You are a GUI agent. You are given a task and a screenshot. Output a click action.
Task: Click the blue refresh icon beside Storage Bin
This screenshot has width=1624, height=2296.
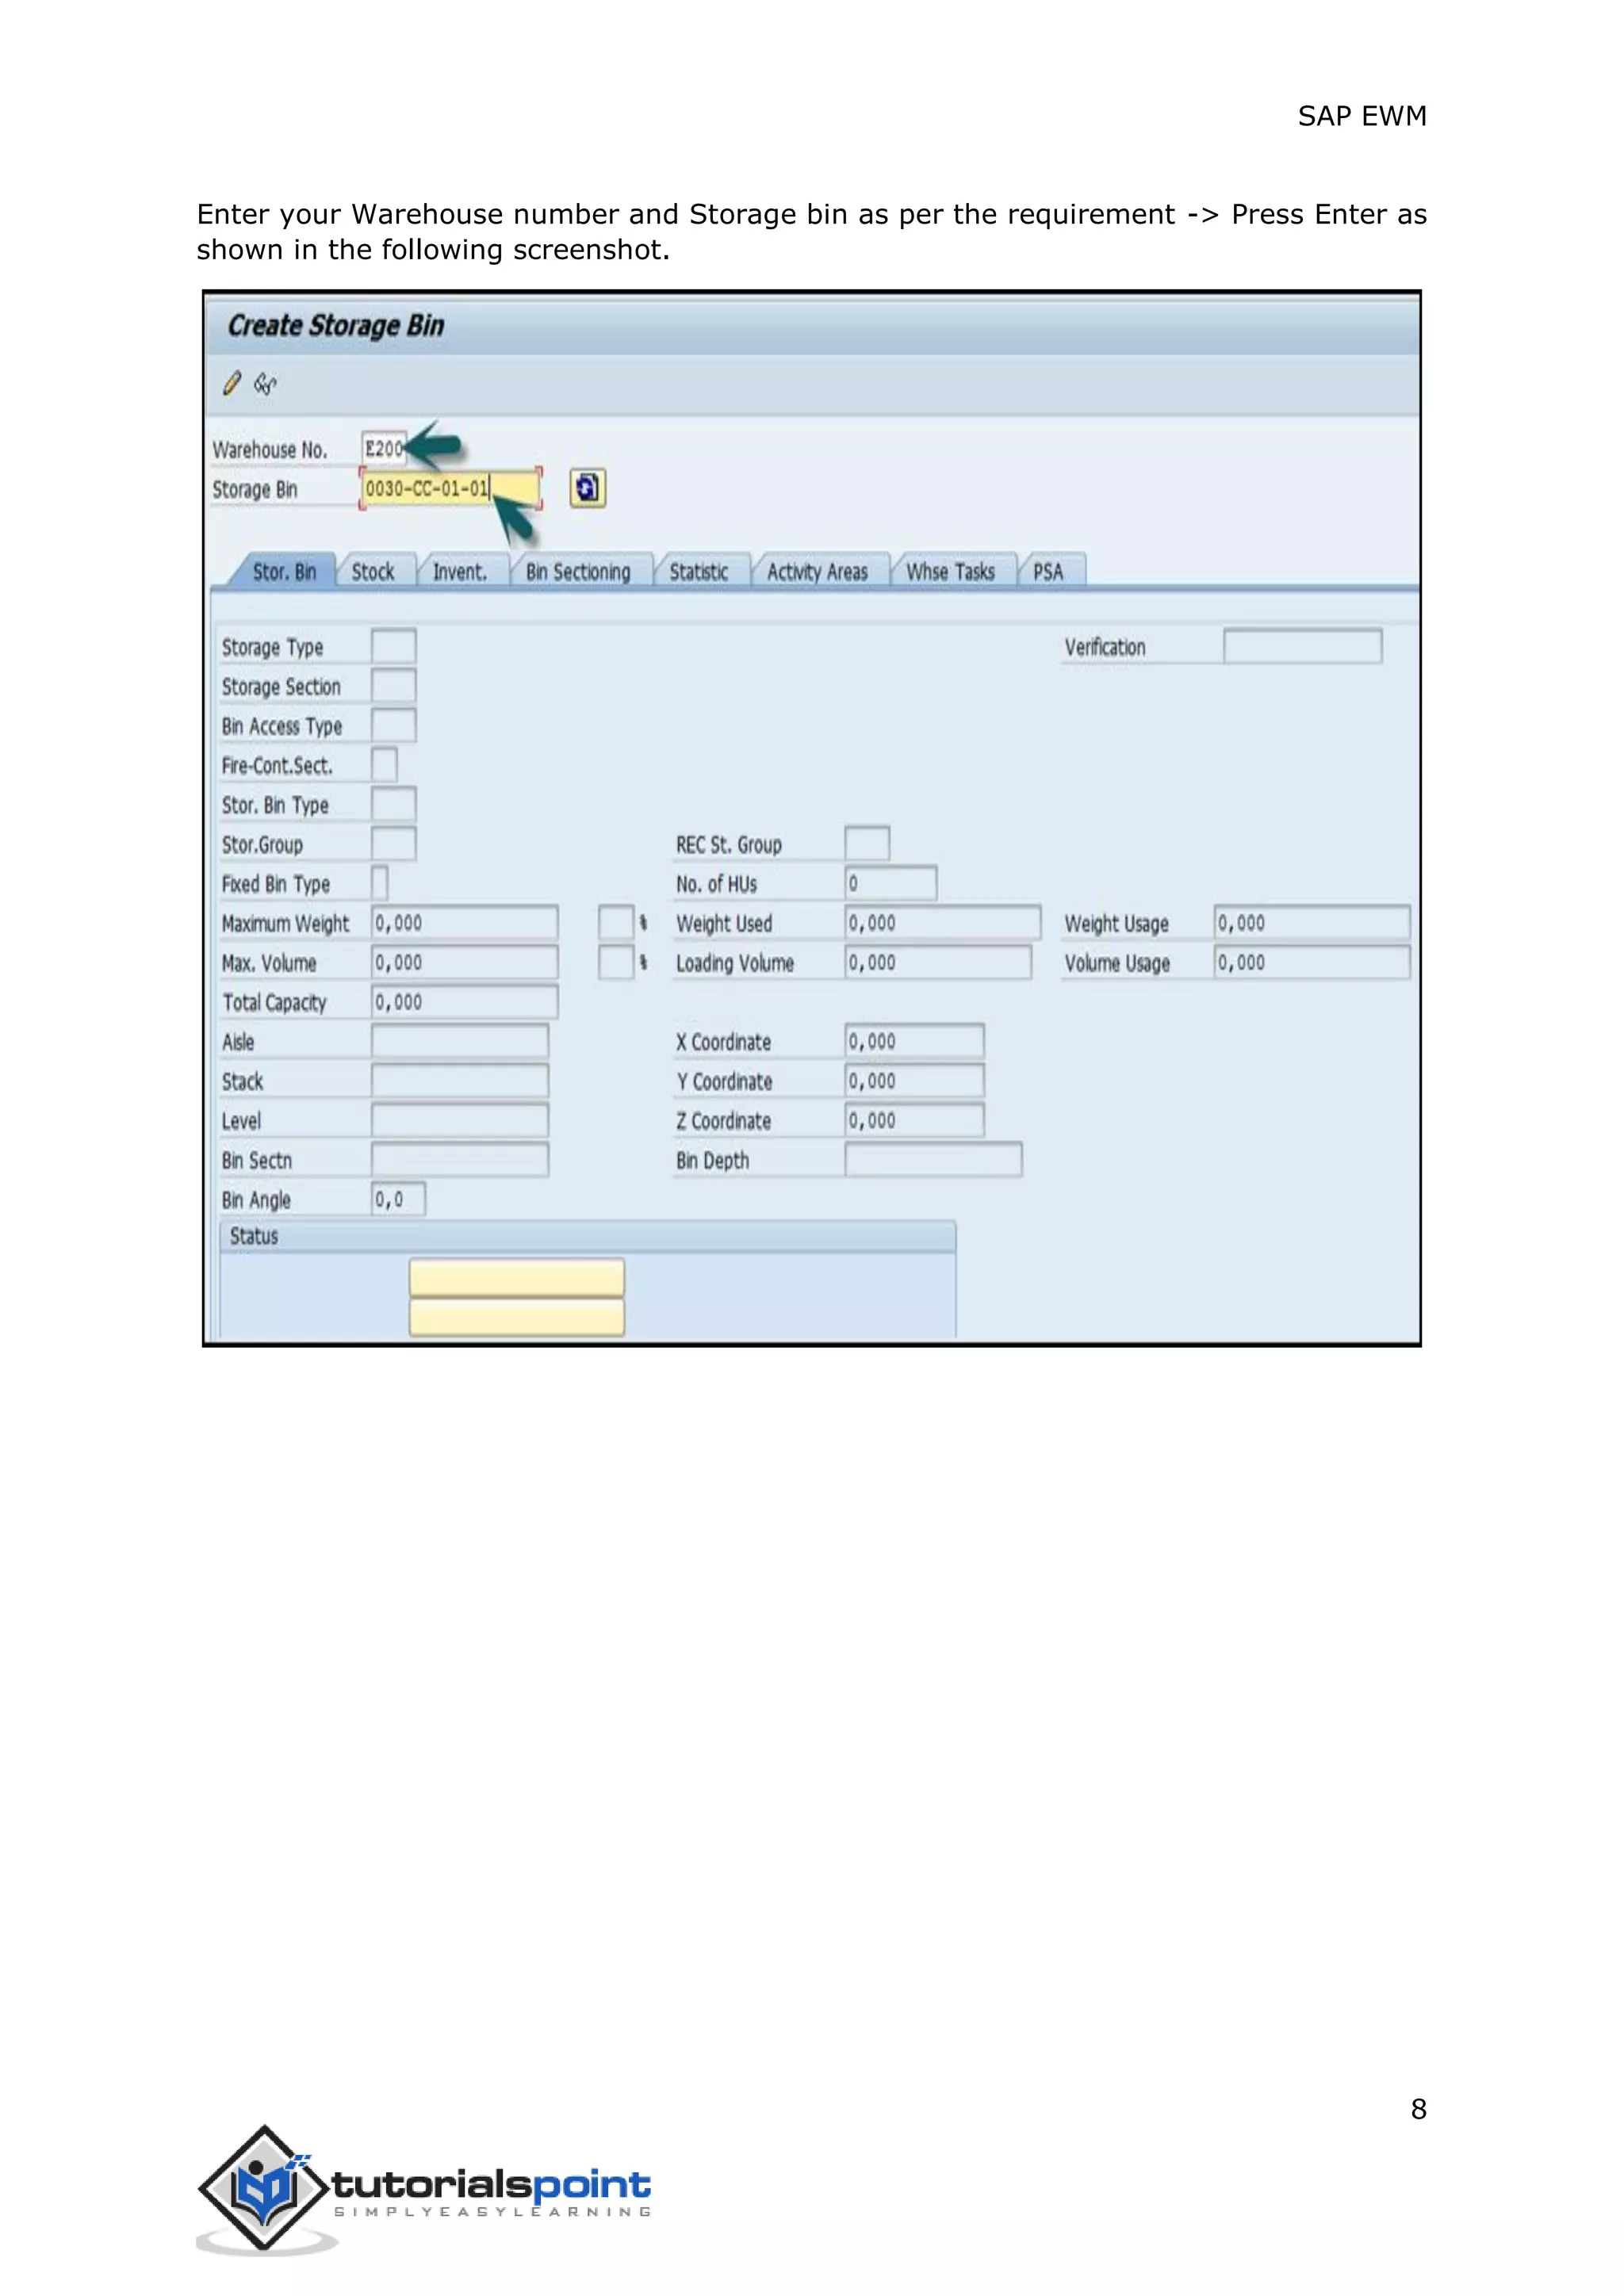(587, 488)
